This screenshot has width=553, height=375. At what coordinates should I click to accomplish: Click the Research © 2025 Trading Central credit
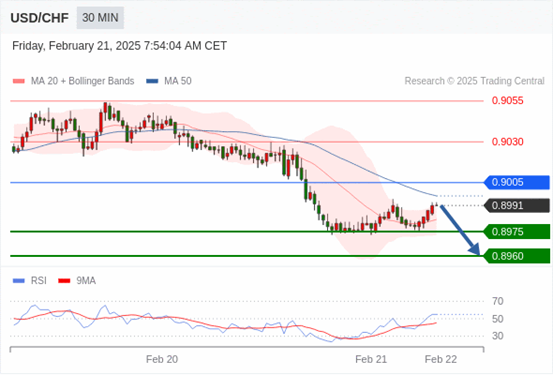tap(474, 81)
